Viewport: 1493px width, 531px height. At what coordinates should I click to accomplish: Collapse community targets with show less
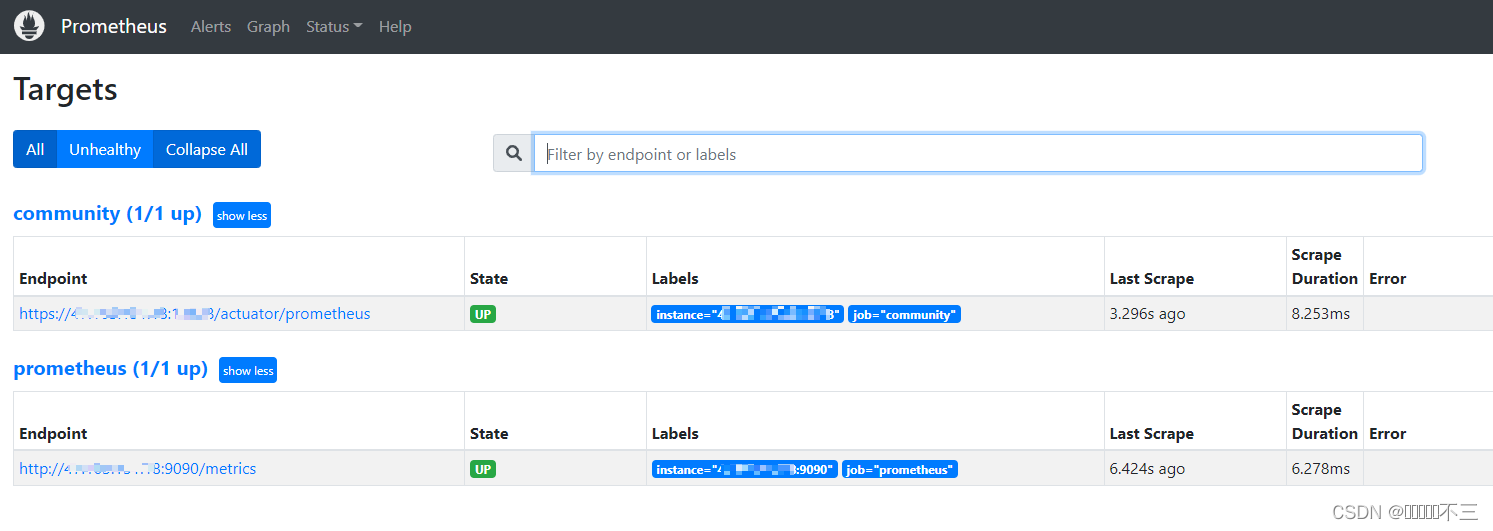click(242, 215)
